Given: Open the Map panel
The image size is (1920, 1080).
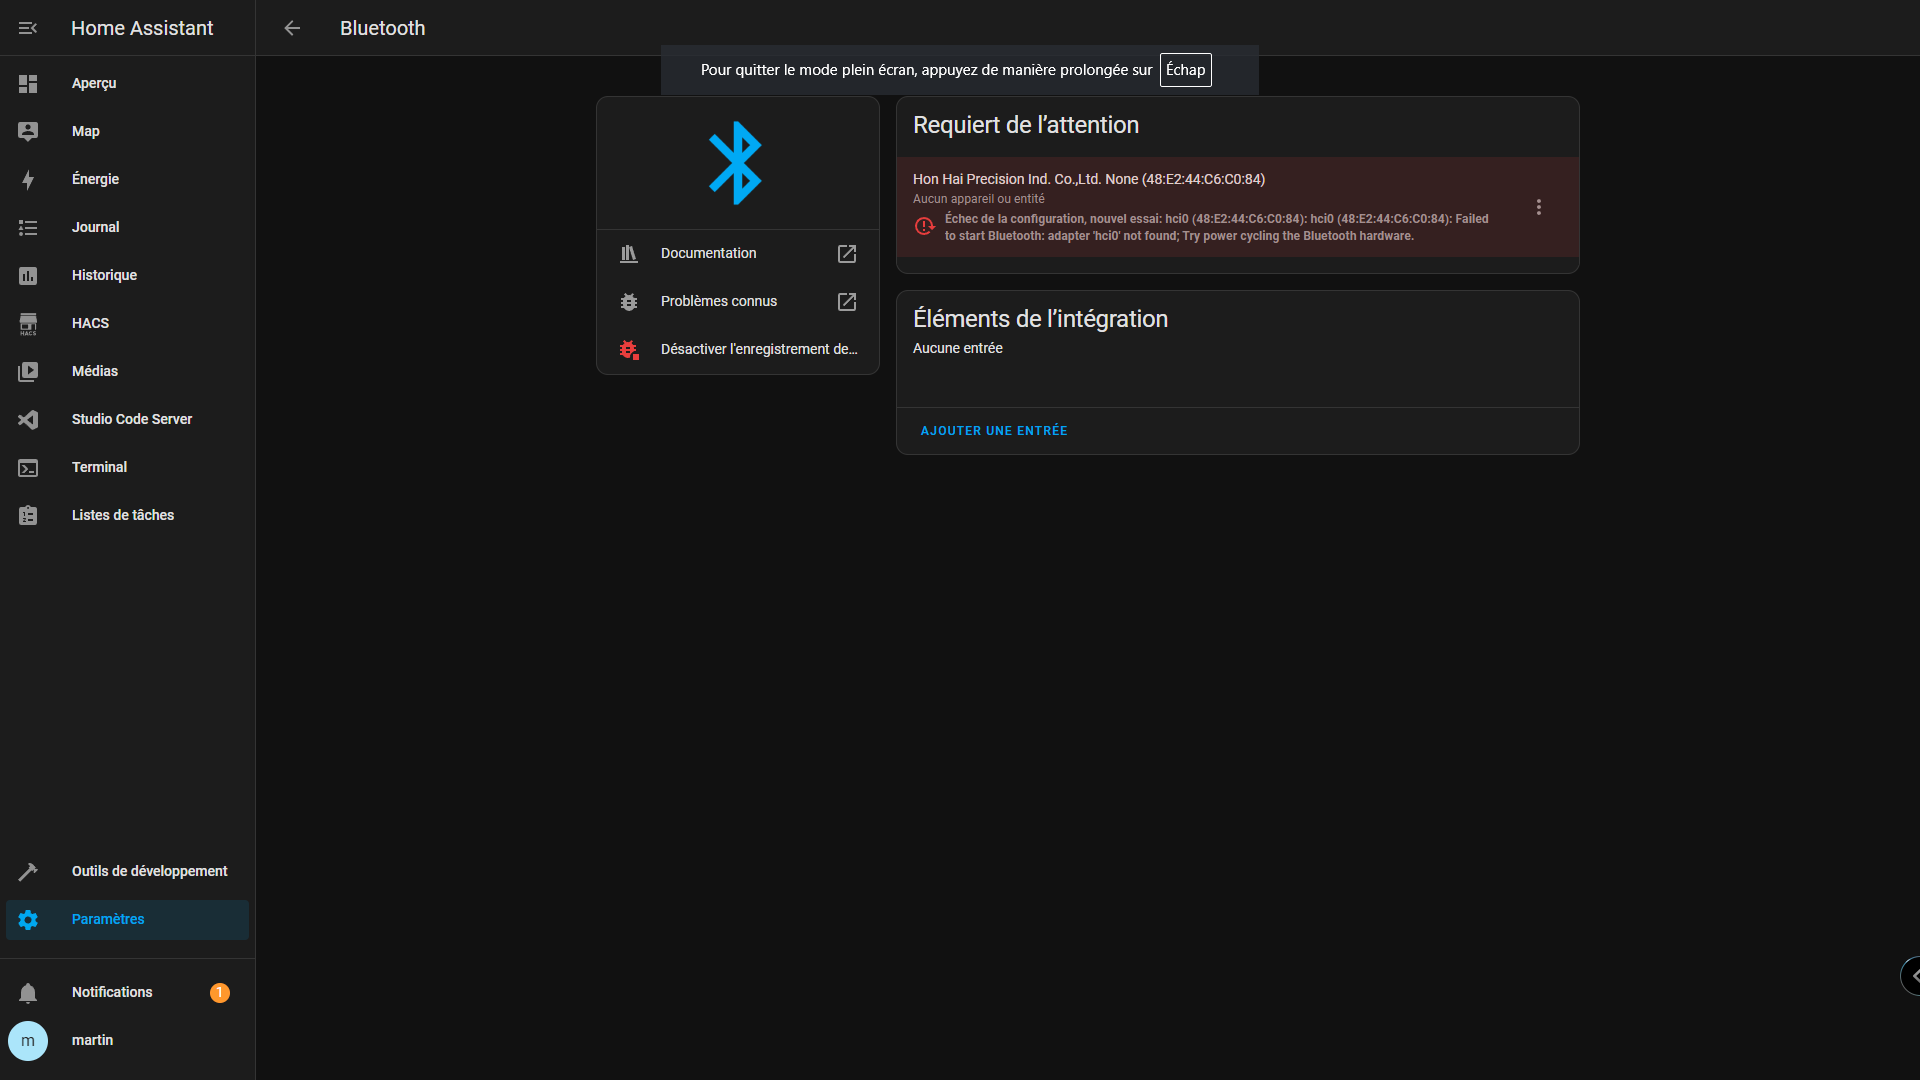Looking at the screenshot, I should [x=86, y=131].
